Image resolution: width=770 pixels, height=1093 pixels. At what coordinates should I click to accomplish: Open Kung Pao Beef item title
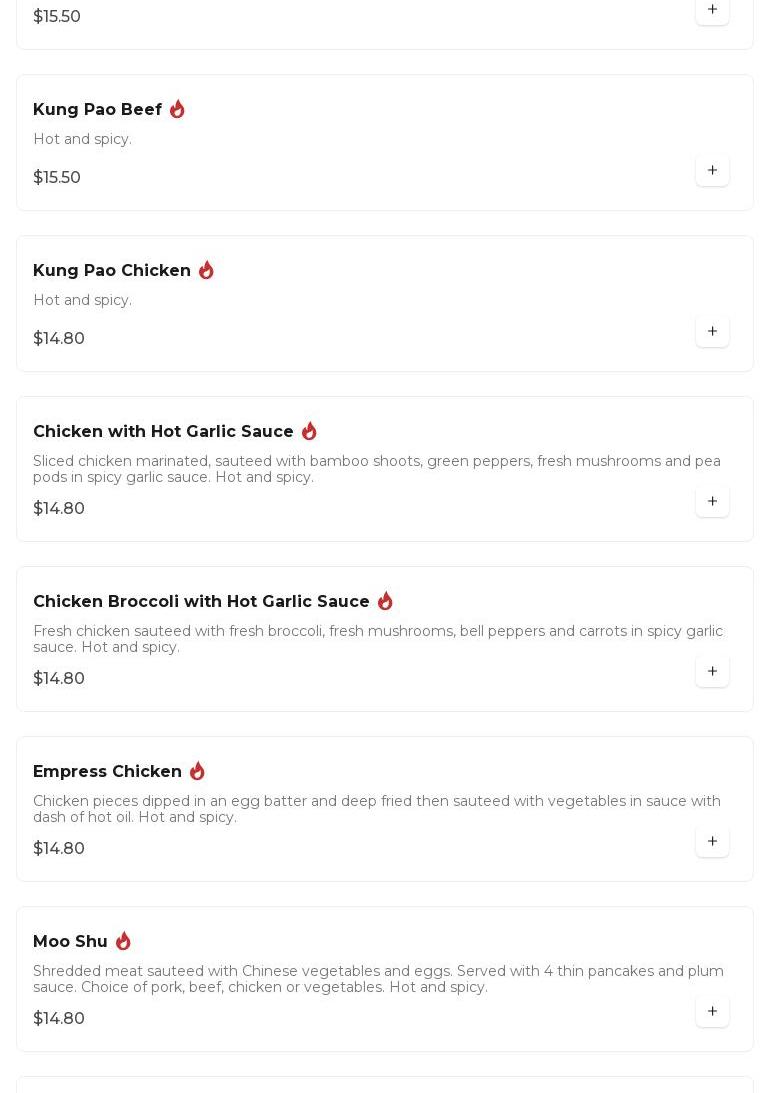pyautogui.click(x=97, y=109)
